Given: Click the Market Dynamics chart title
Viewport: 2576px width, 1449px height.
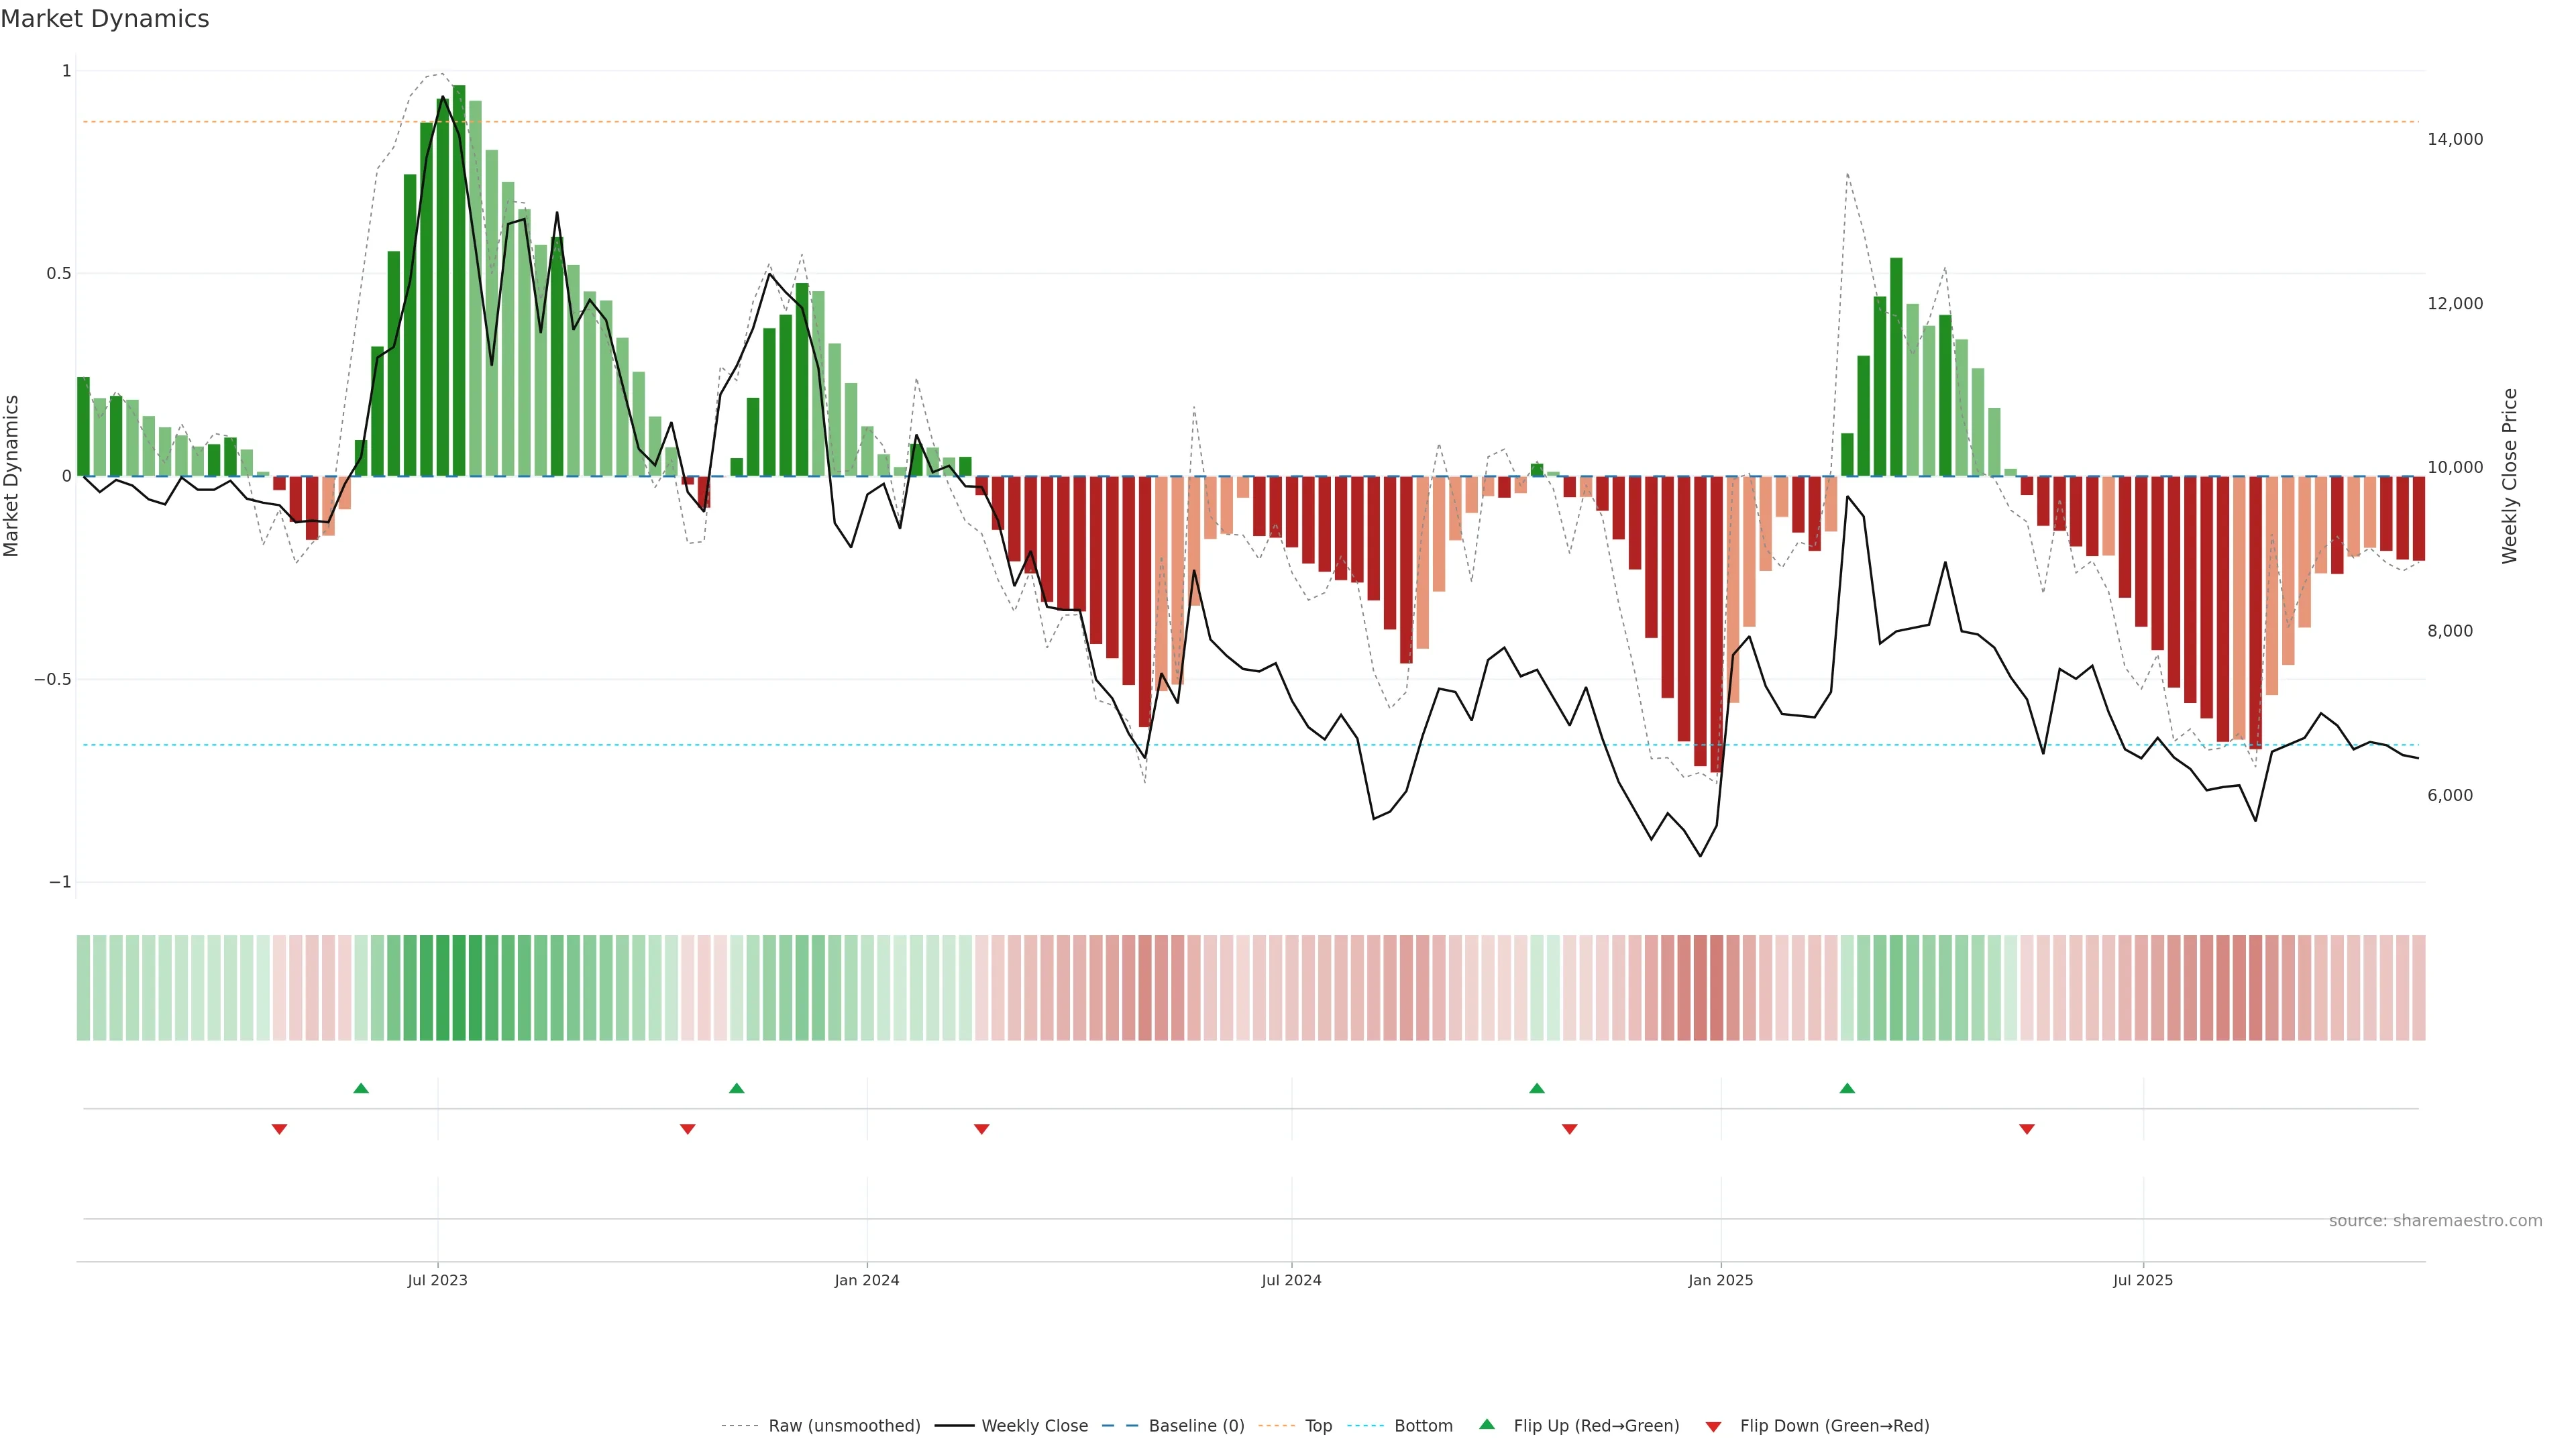Looking at the screenshot, I should pyautogui.click(x=105, y=19).
